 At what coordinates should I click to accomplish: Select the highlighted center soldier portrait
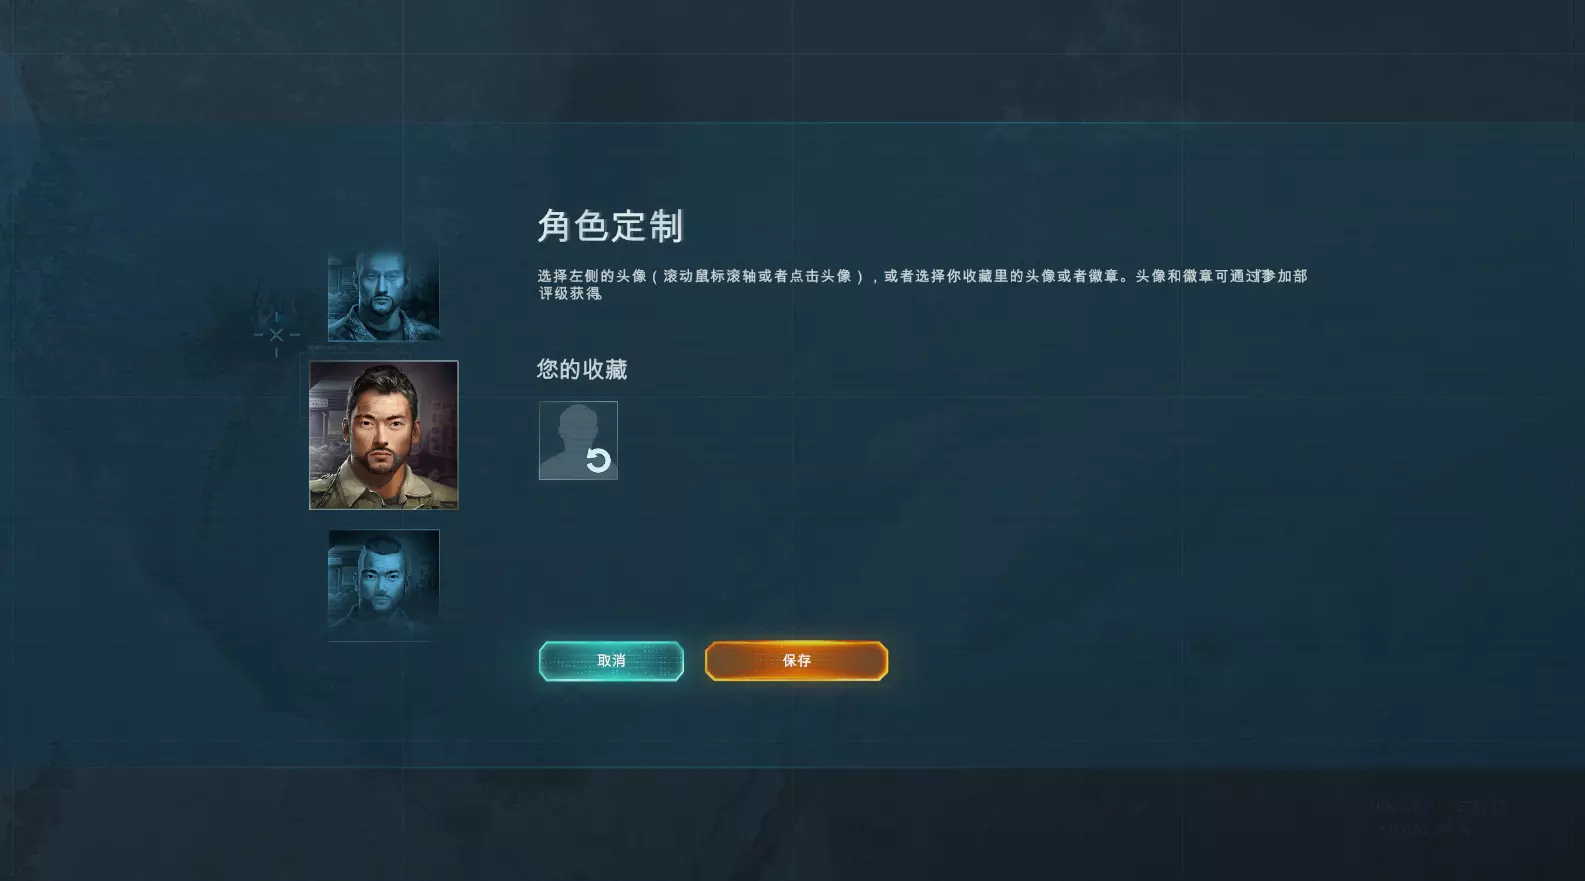coord(384,435)
